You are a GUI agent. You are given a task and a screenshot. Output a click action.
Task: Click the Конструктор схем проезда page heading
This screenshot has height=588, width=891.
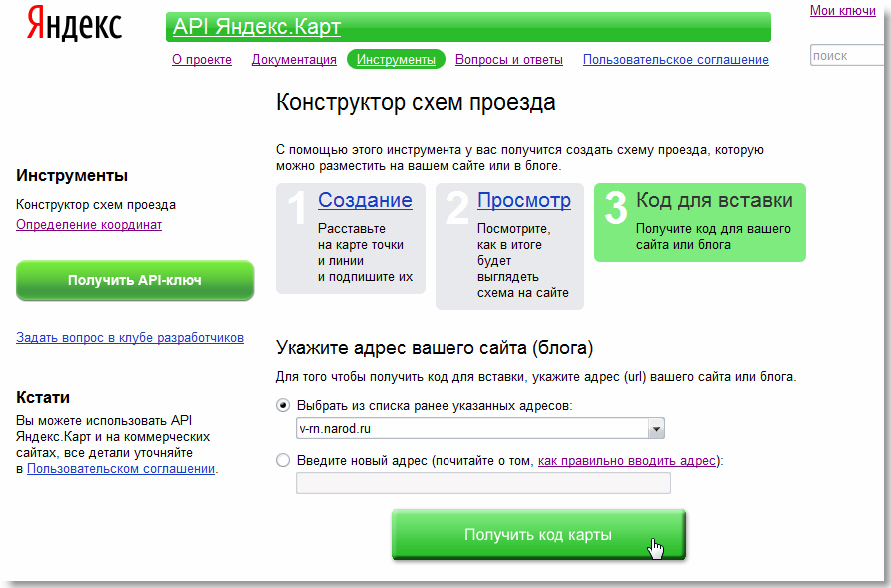coord(415,102)
